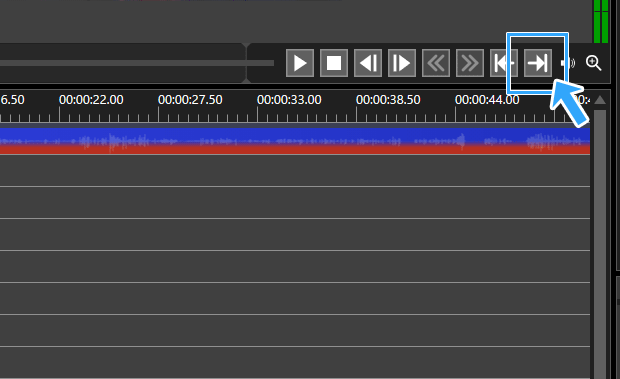Viewport: 620px width, 379px height.
Task: Click the 00:00:22.00 mark on the ruler
Action: [91, 100]
